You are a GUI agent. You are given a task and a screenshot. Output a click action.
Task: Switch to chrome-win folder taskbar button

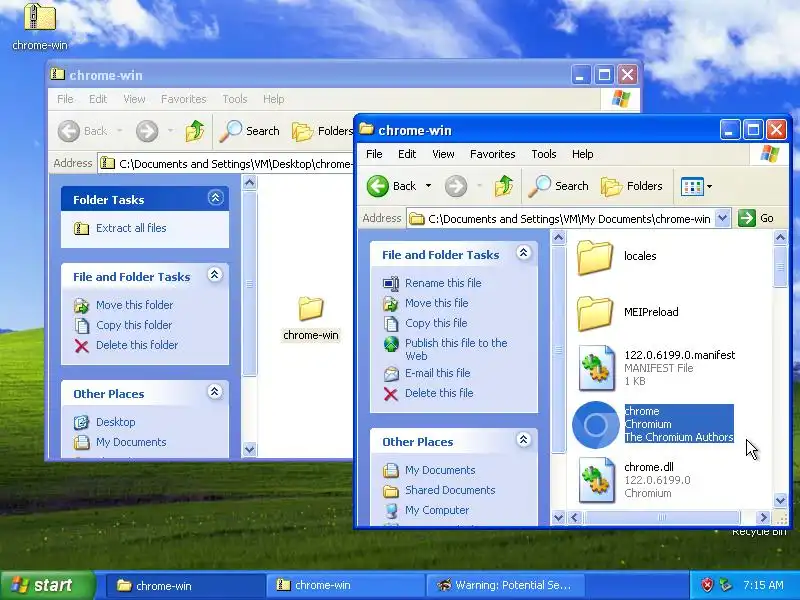185,586
